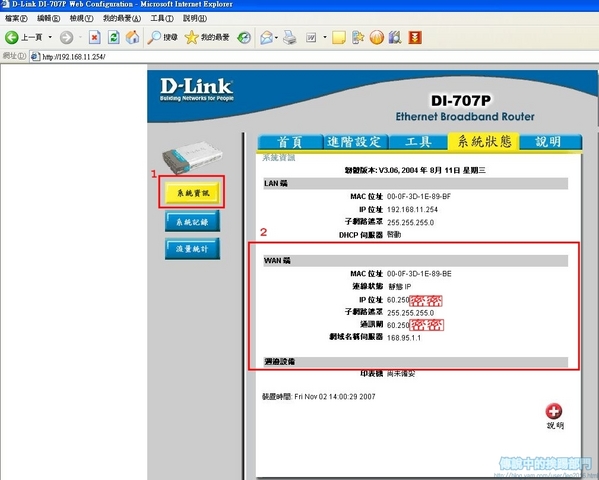The height and width of the screenshot is (480, 599).
Task: Open the 編輯 (Edit) menu
Action: [x=49, y=18]
